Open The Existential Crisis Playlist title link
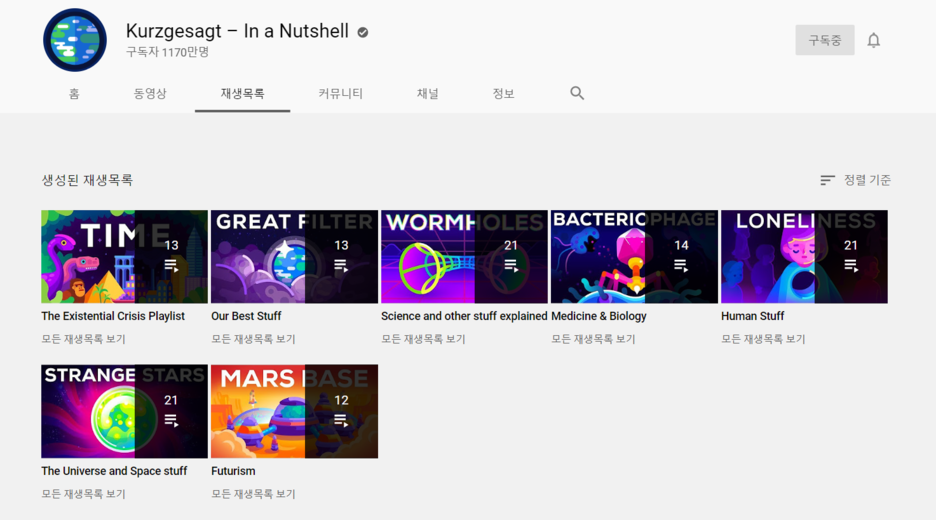The height and width of the screenshot is (520, 936). tap(113, 316)
